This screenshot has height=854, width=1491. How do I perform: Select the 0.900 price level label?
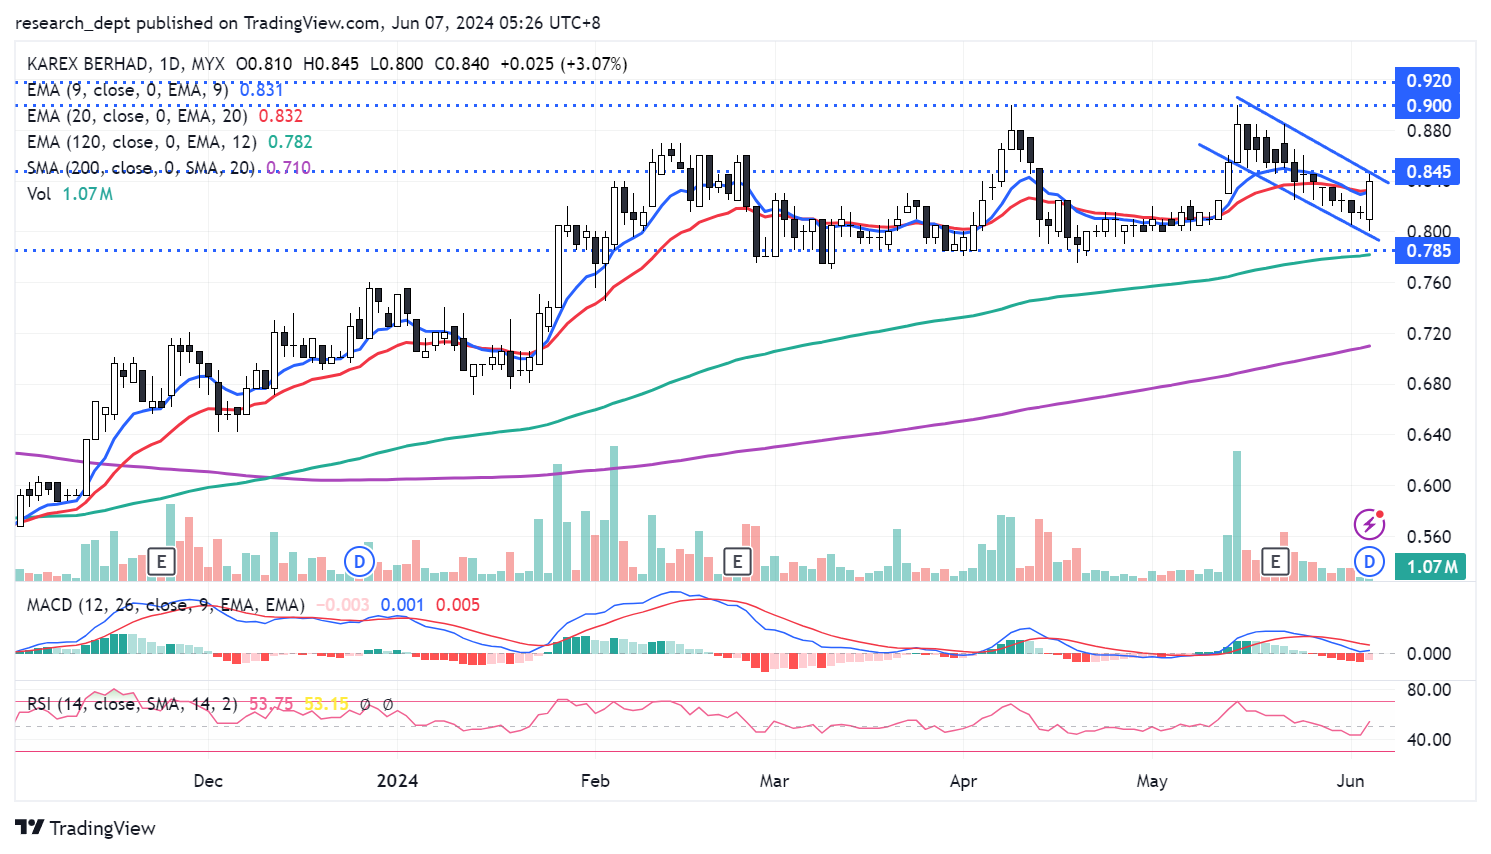(1428, 106)
